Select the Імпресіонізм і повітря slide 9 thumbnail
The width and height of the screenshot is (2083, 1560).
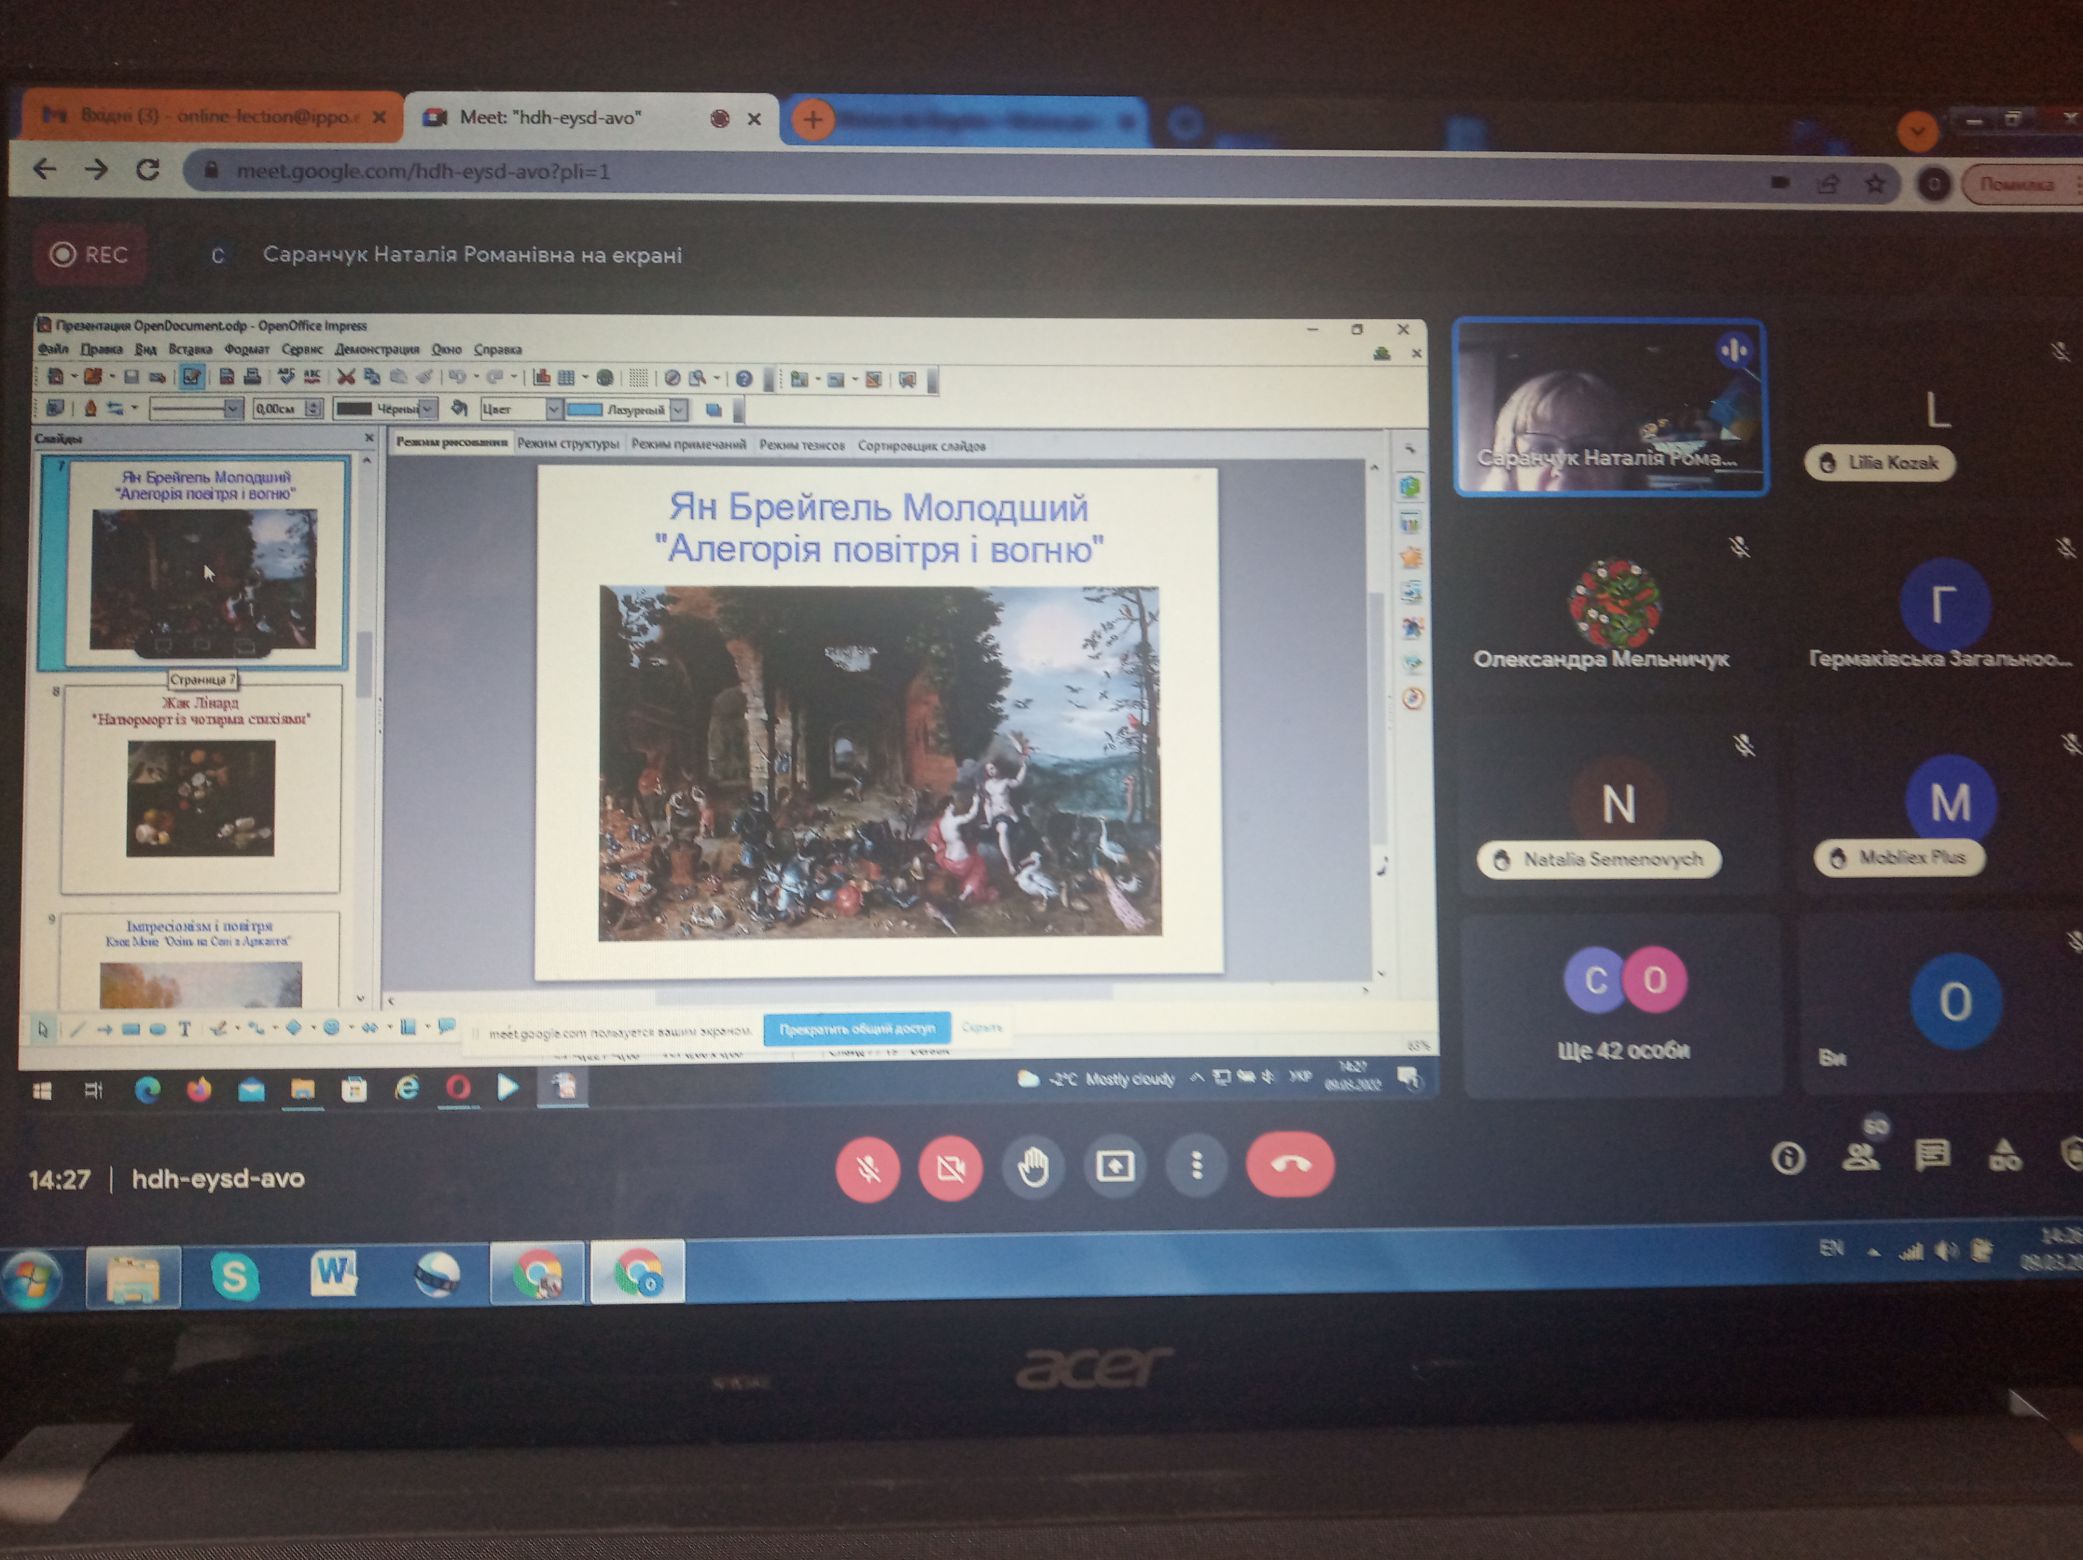(200, 960)
